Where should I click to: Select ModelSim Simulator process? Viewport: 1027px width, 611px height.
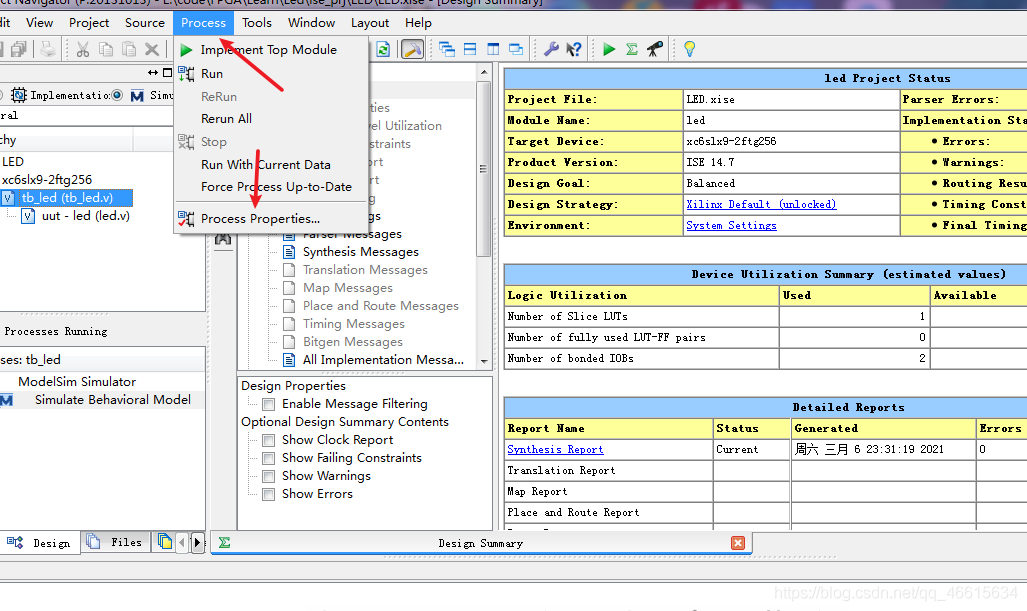point(77,381)
